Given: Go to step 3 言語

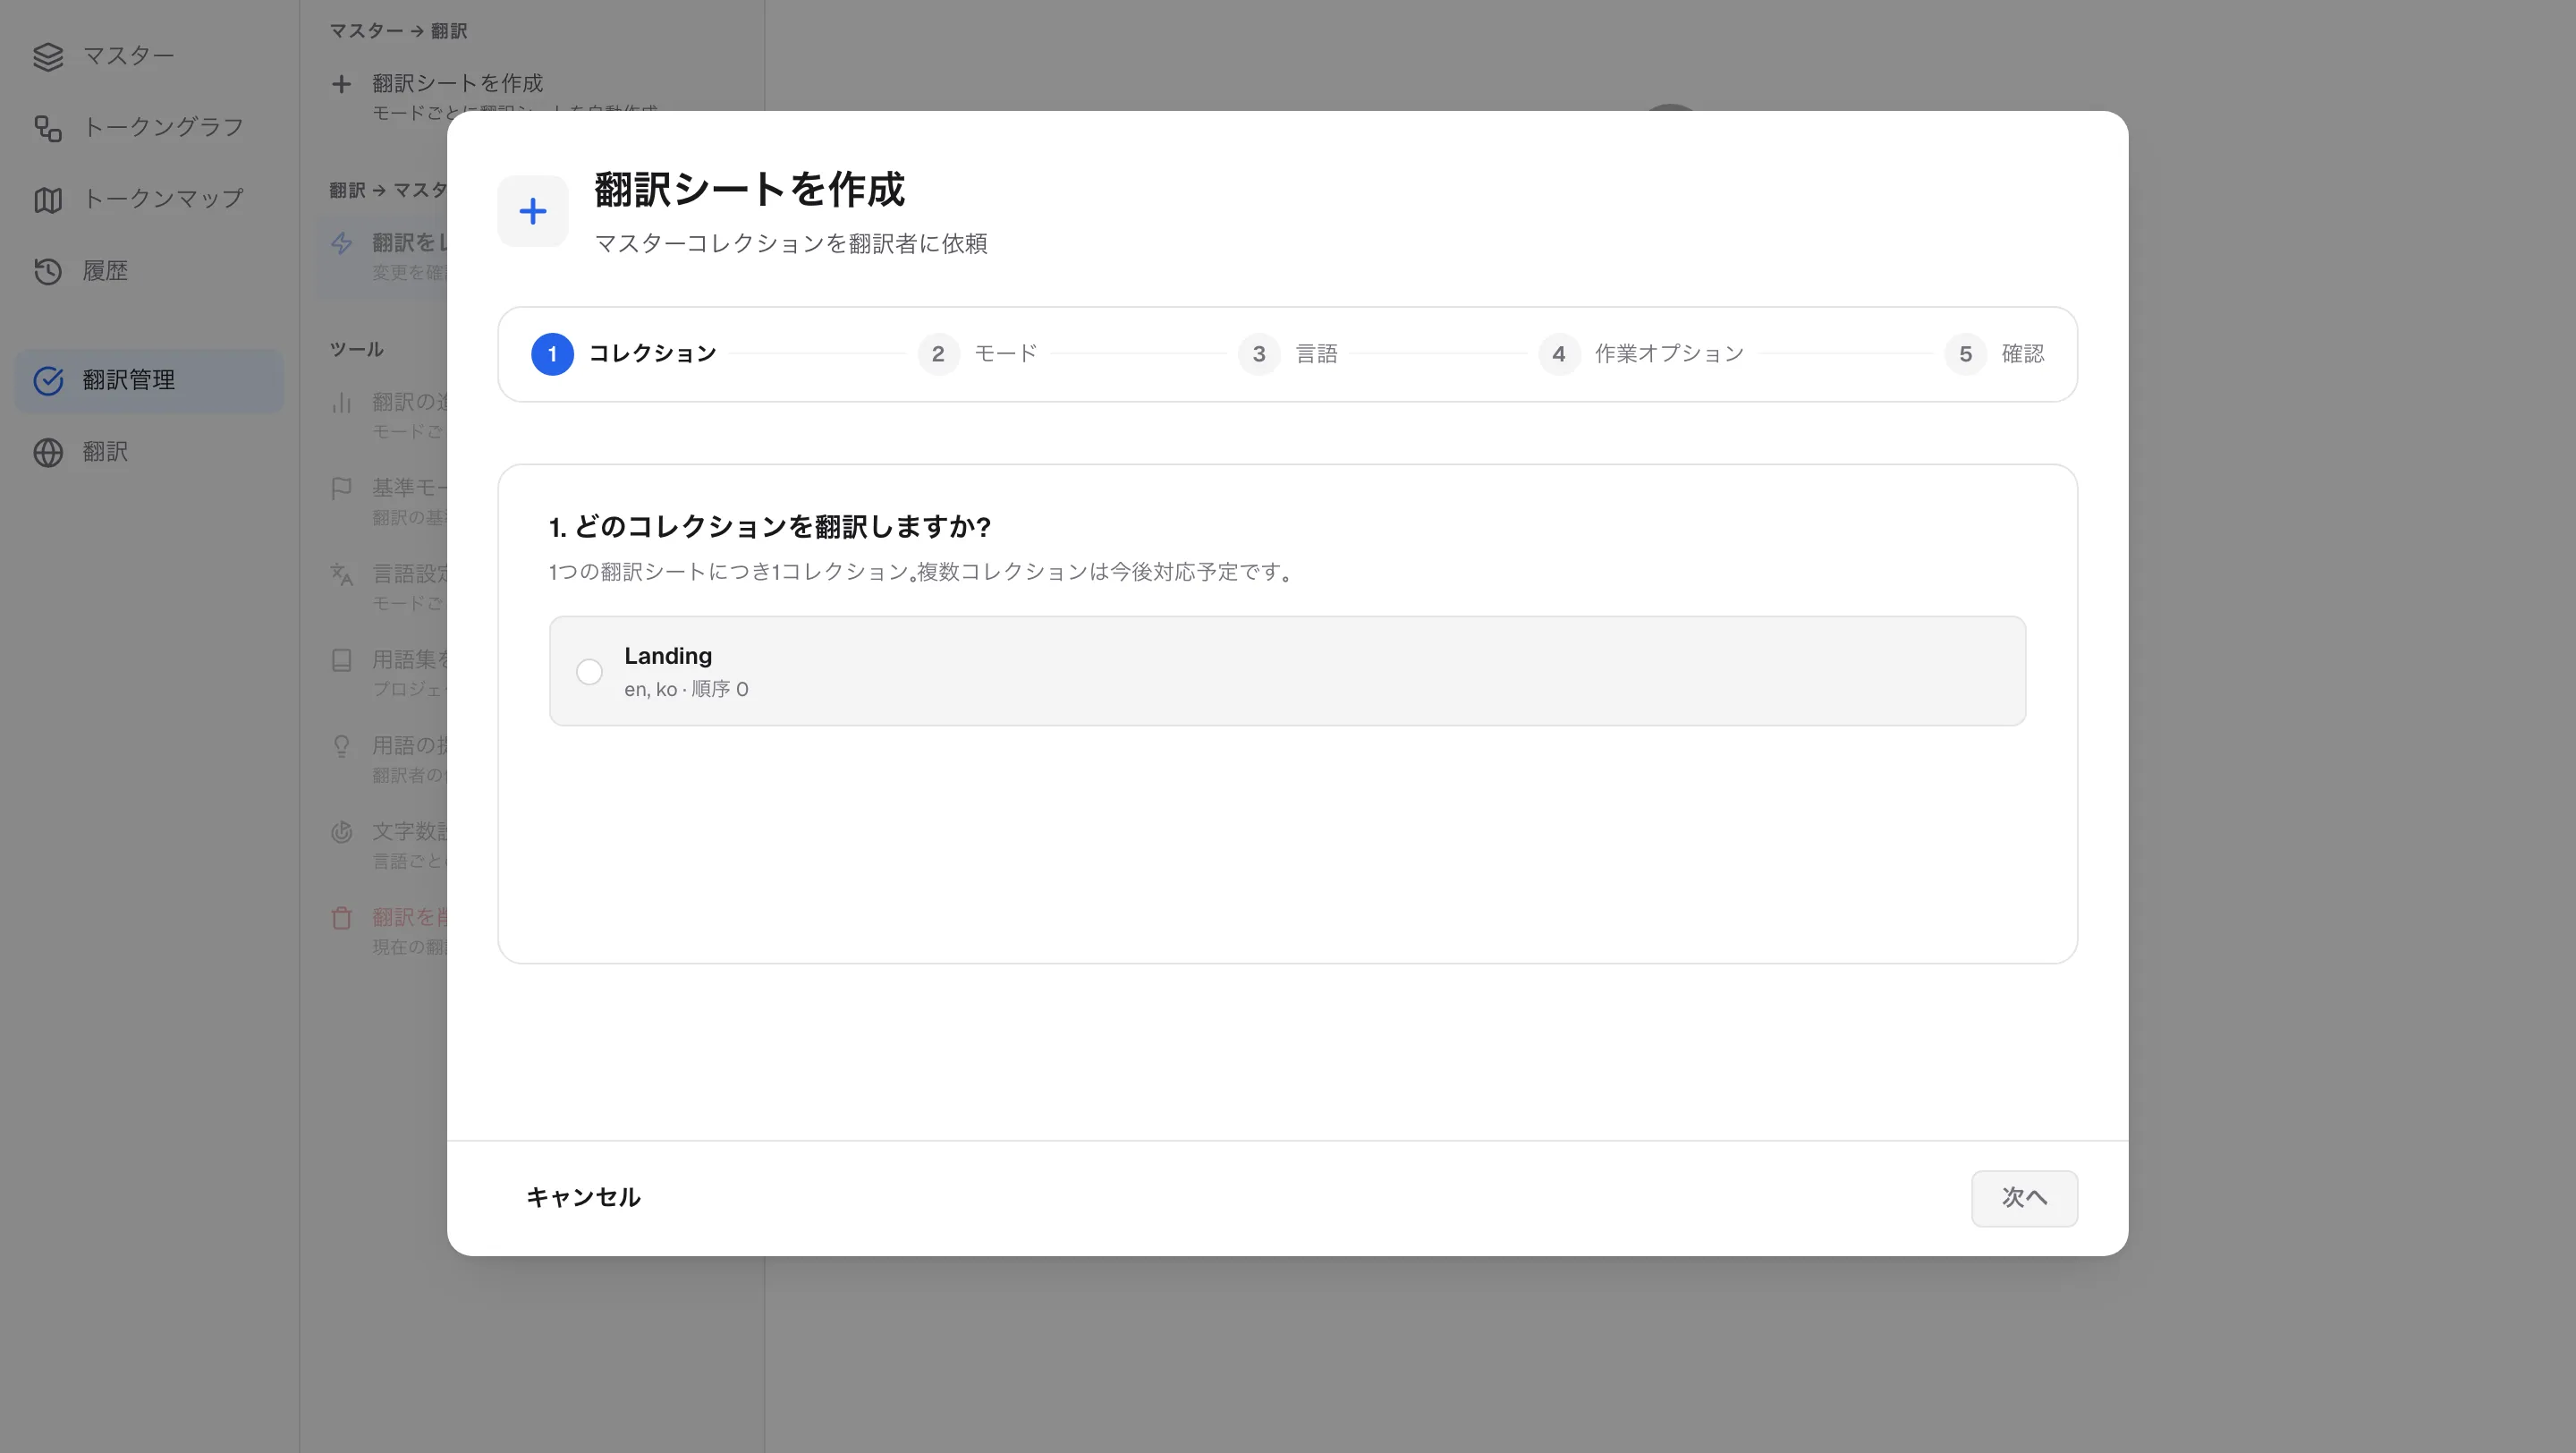Looking at the screenshot, I should pos(1288,354).
